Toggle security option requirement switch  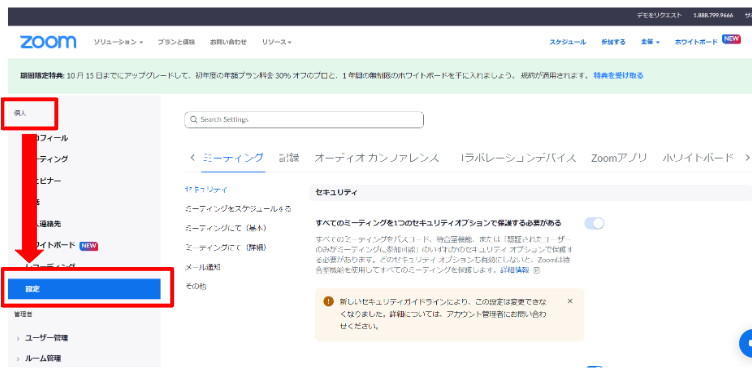point(594,223)
